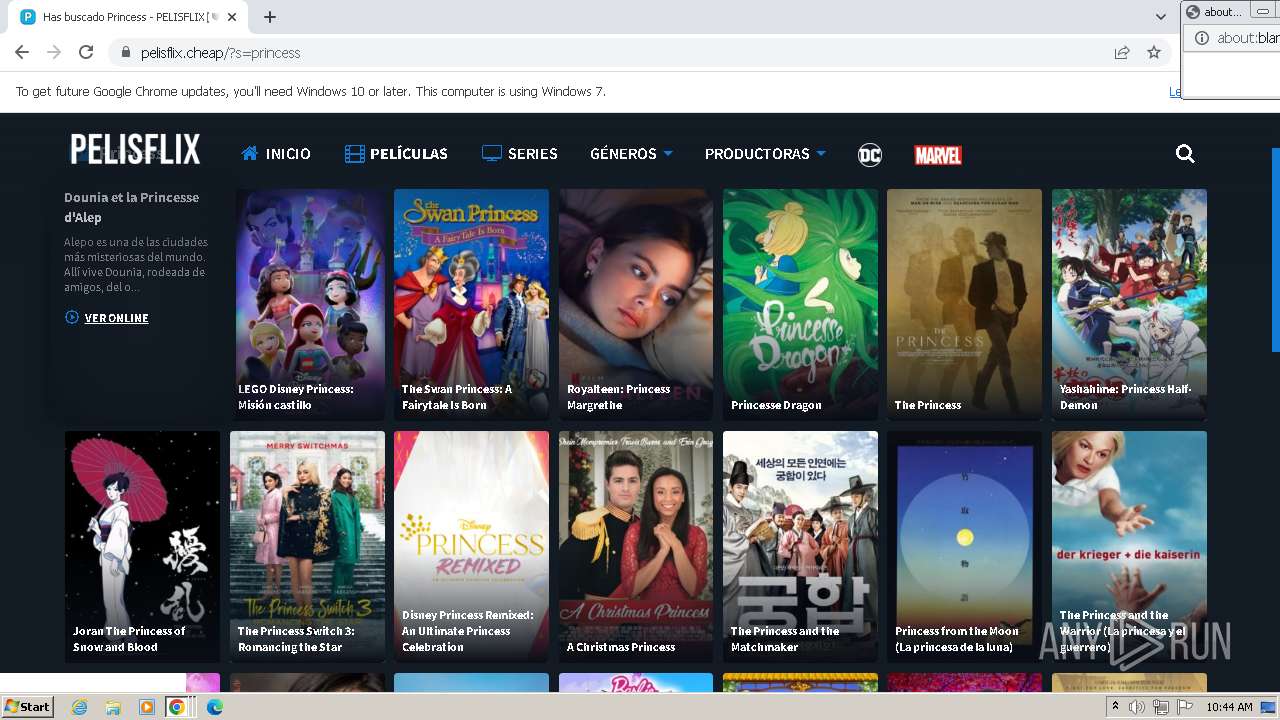Open the Marvel logo link
This screenshot has height=720, width=1280.
click(938, 155)
